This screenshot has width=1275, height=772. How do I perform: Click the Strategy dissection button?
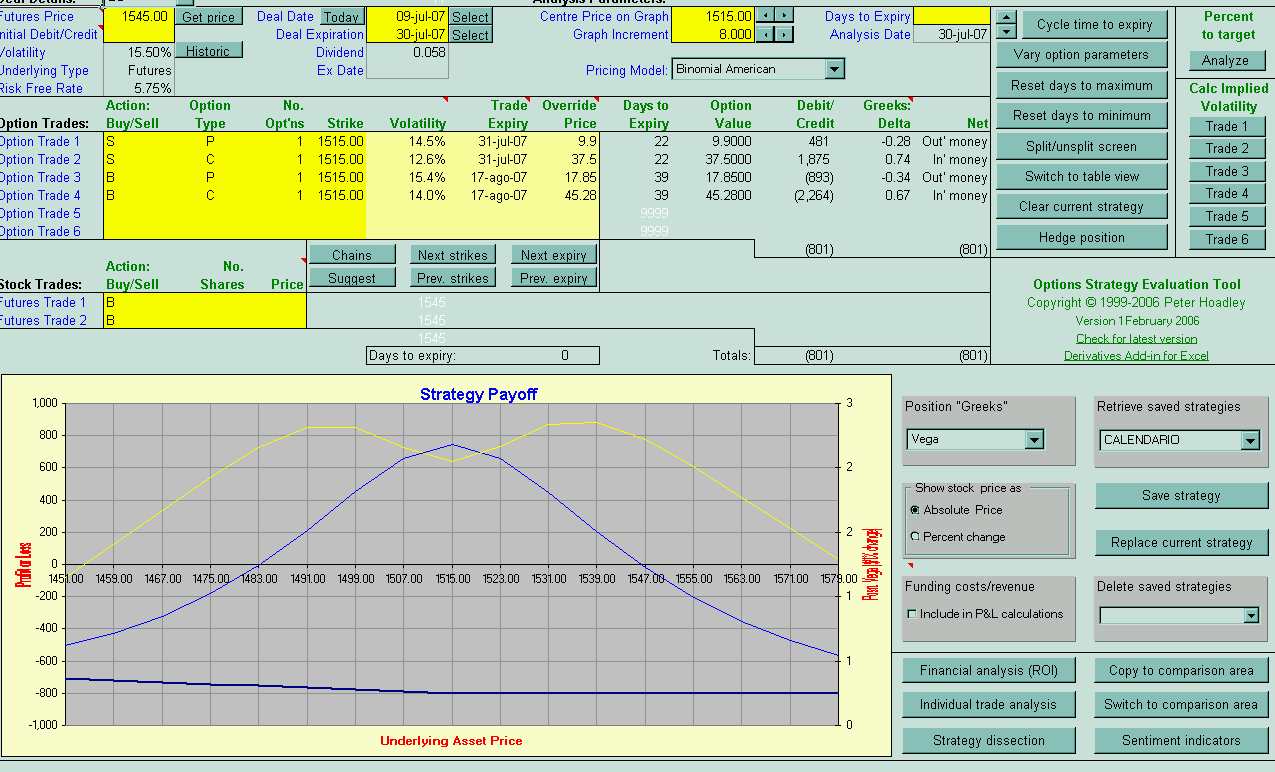(988, 741)
